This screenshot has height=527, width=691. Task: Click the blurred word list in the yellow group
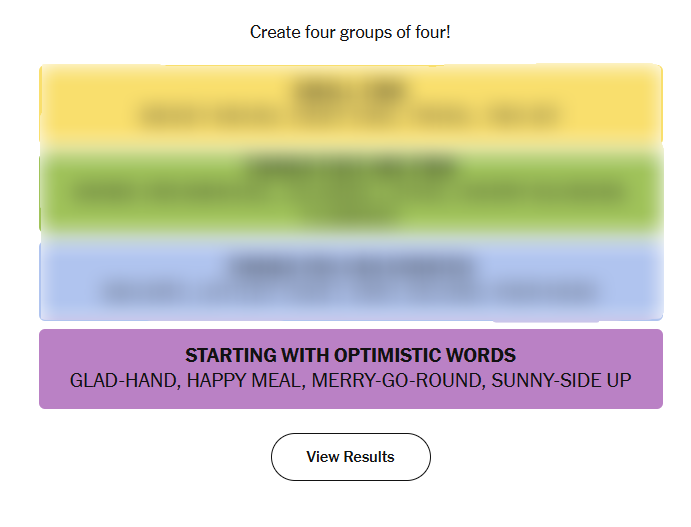pyautogui.click(x=350, y=116)
